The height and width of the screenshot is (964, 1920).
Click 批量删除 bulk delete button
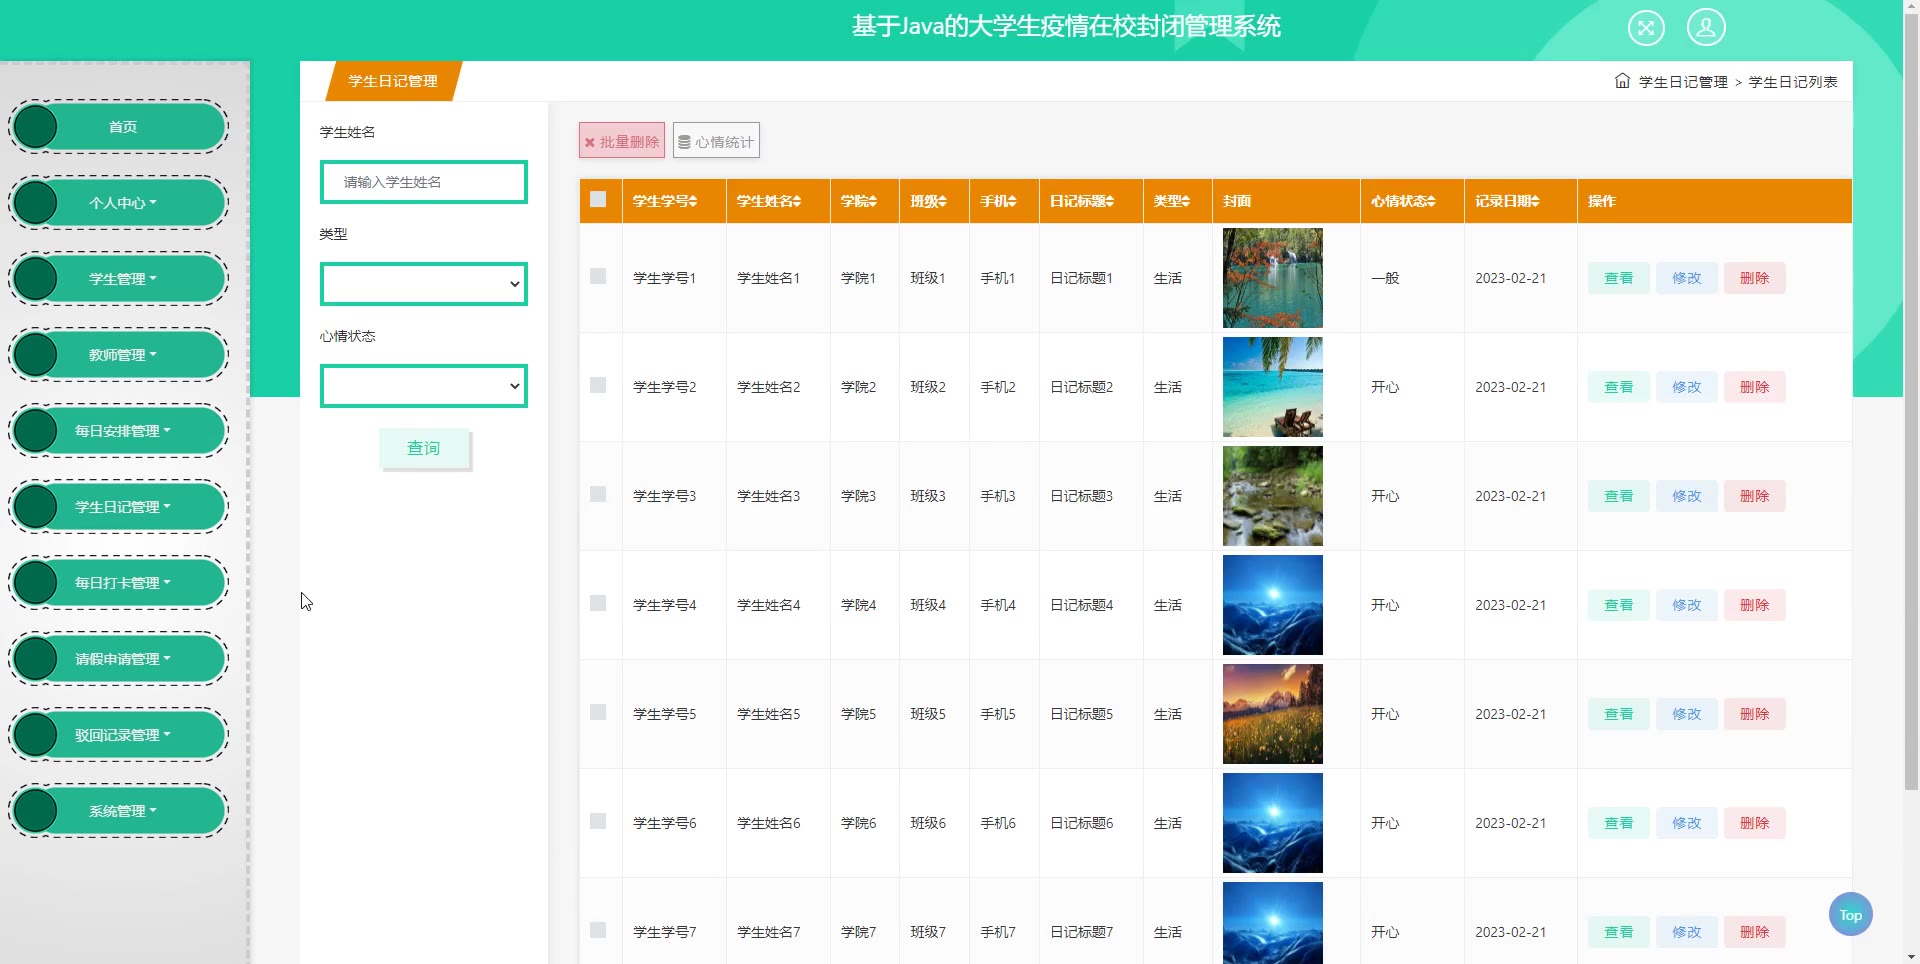click(621, 141)
